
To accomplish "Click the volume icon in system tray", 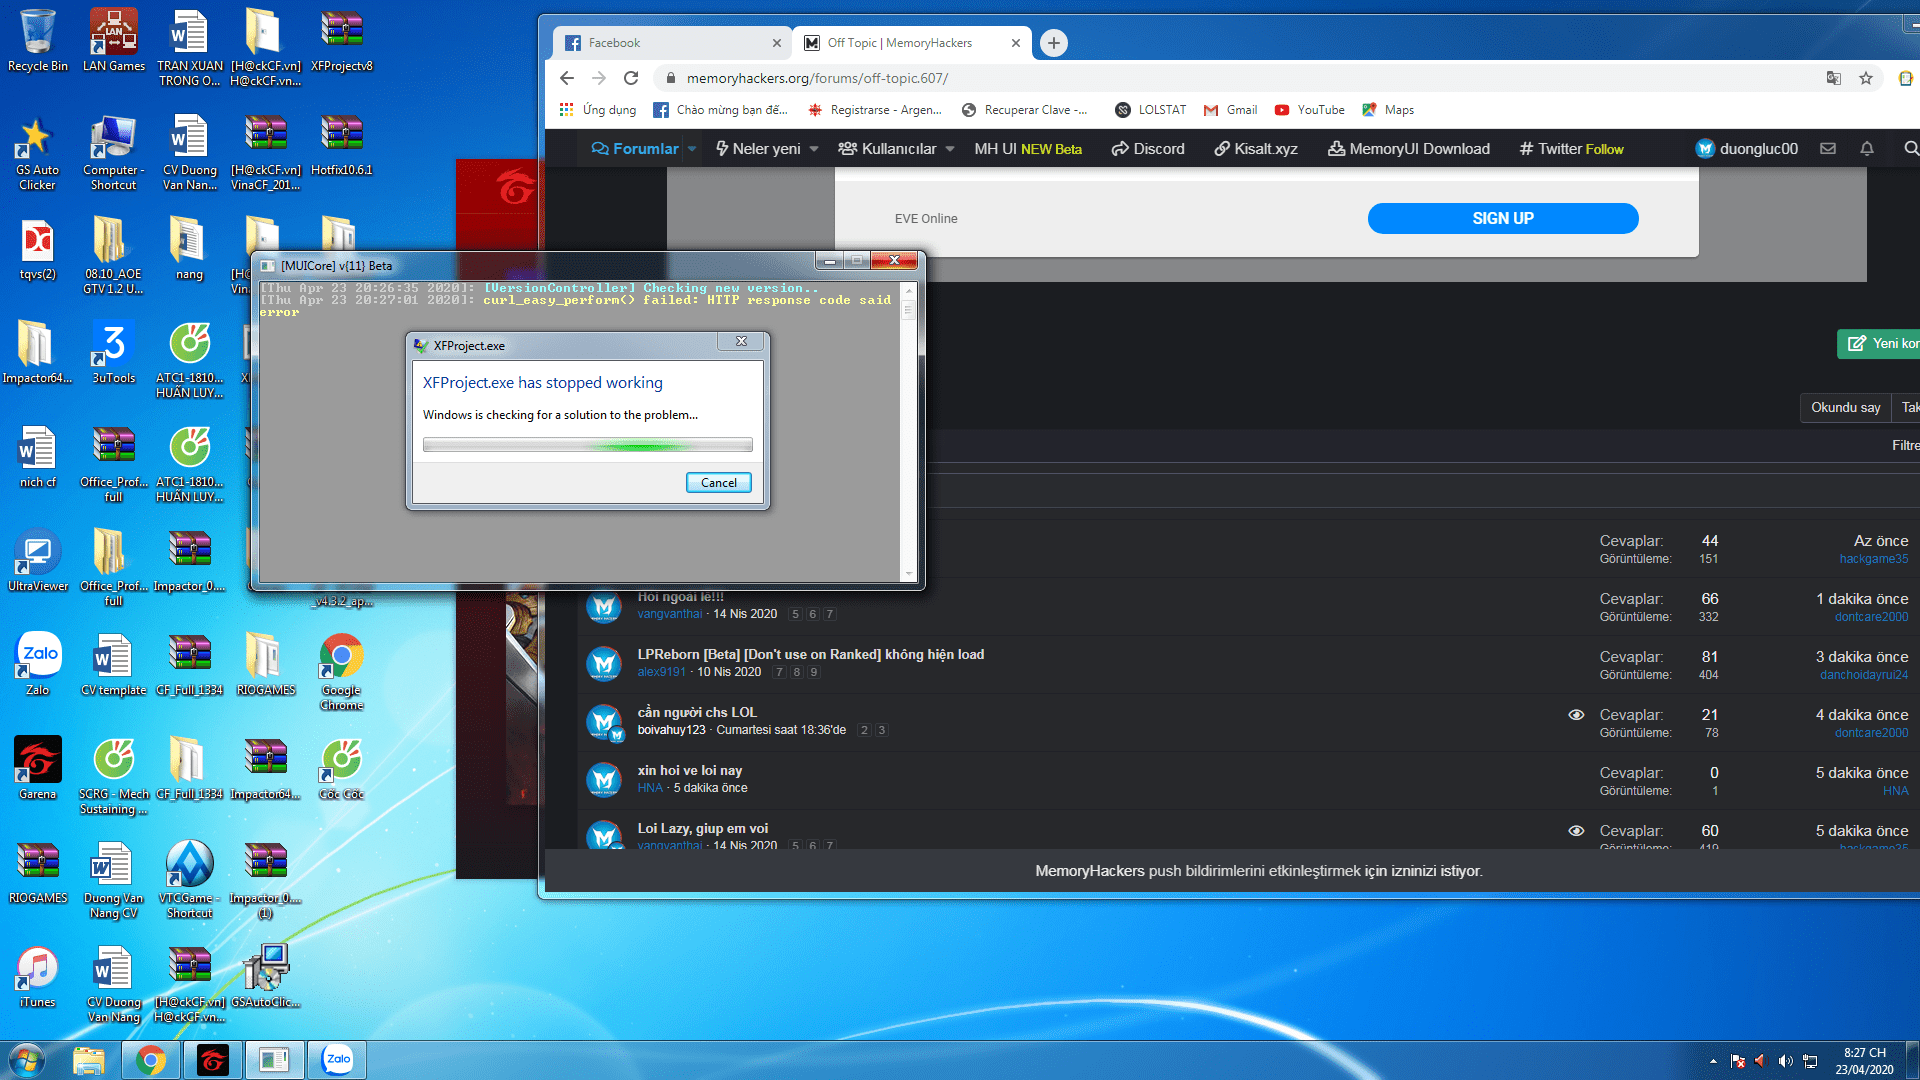I will [1785, 1061].
